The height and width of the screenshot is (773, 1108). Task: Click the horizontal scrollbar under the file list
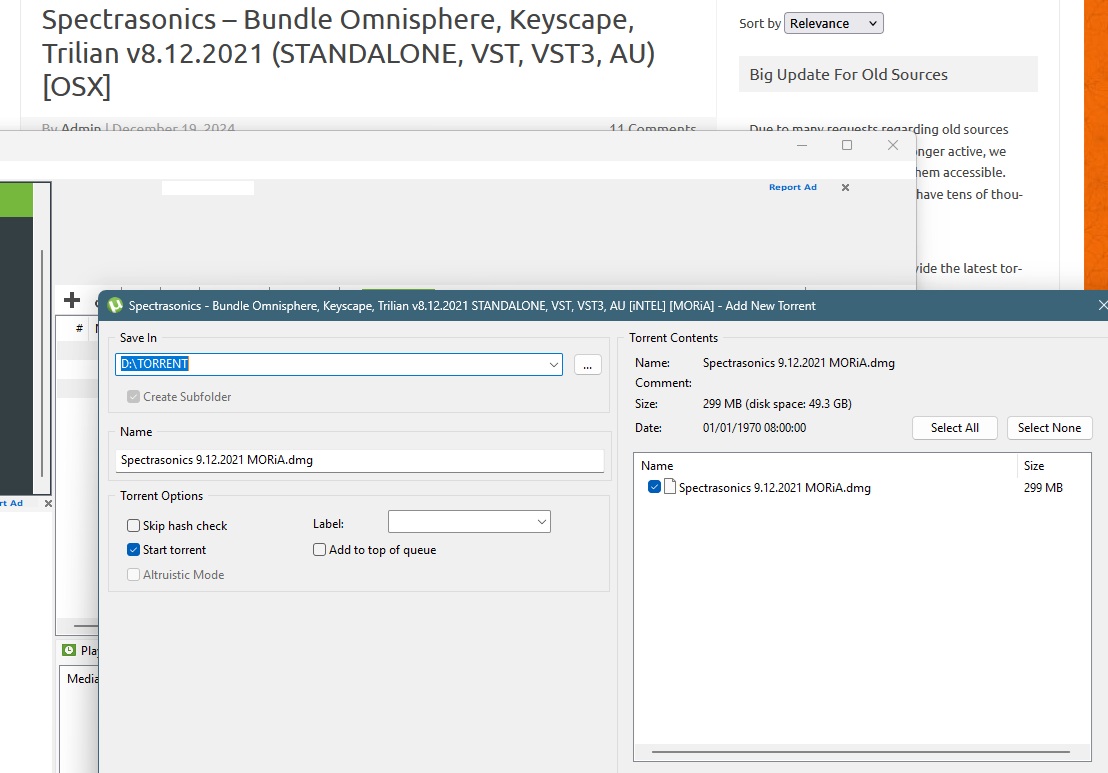coord(861,752)
